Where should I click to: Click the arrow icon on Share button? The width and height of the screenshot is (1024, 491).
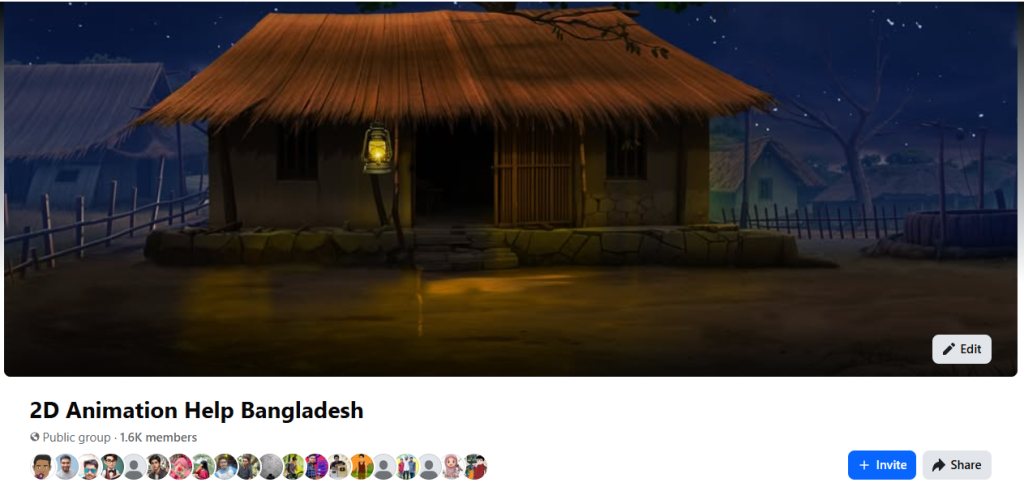(938, 465)
